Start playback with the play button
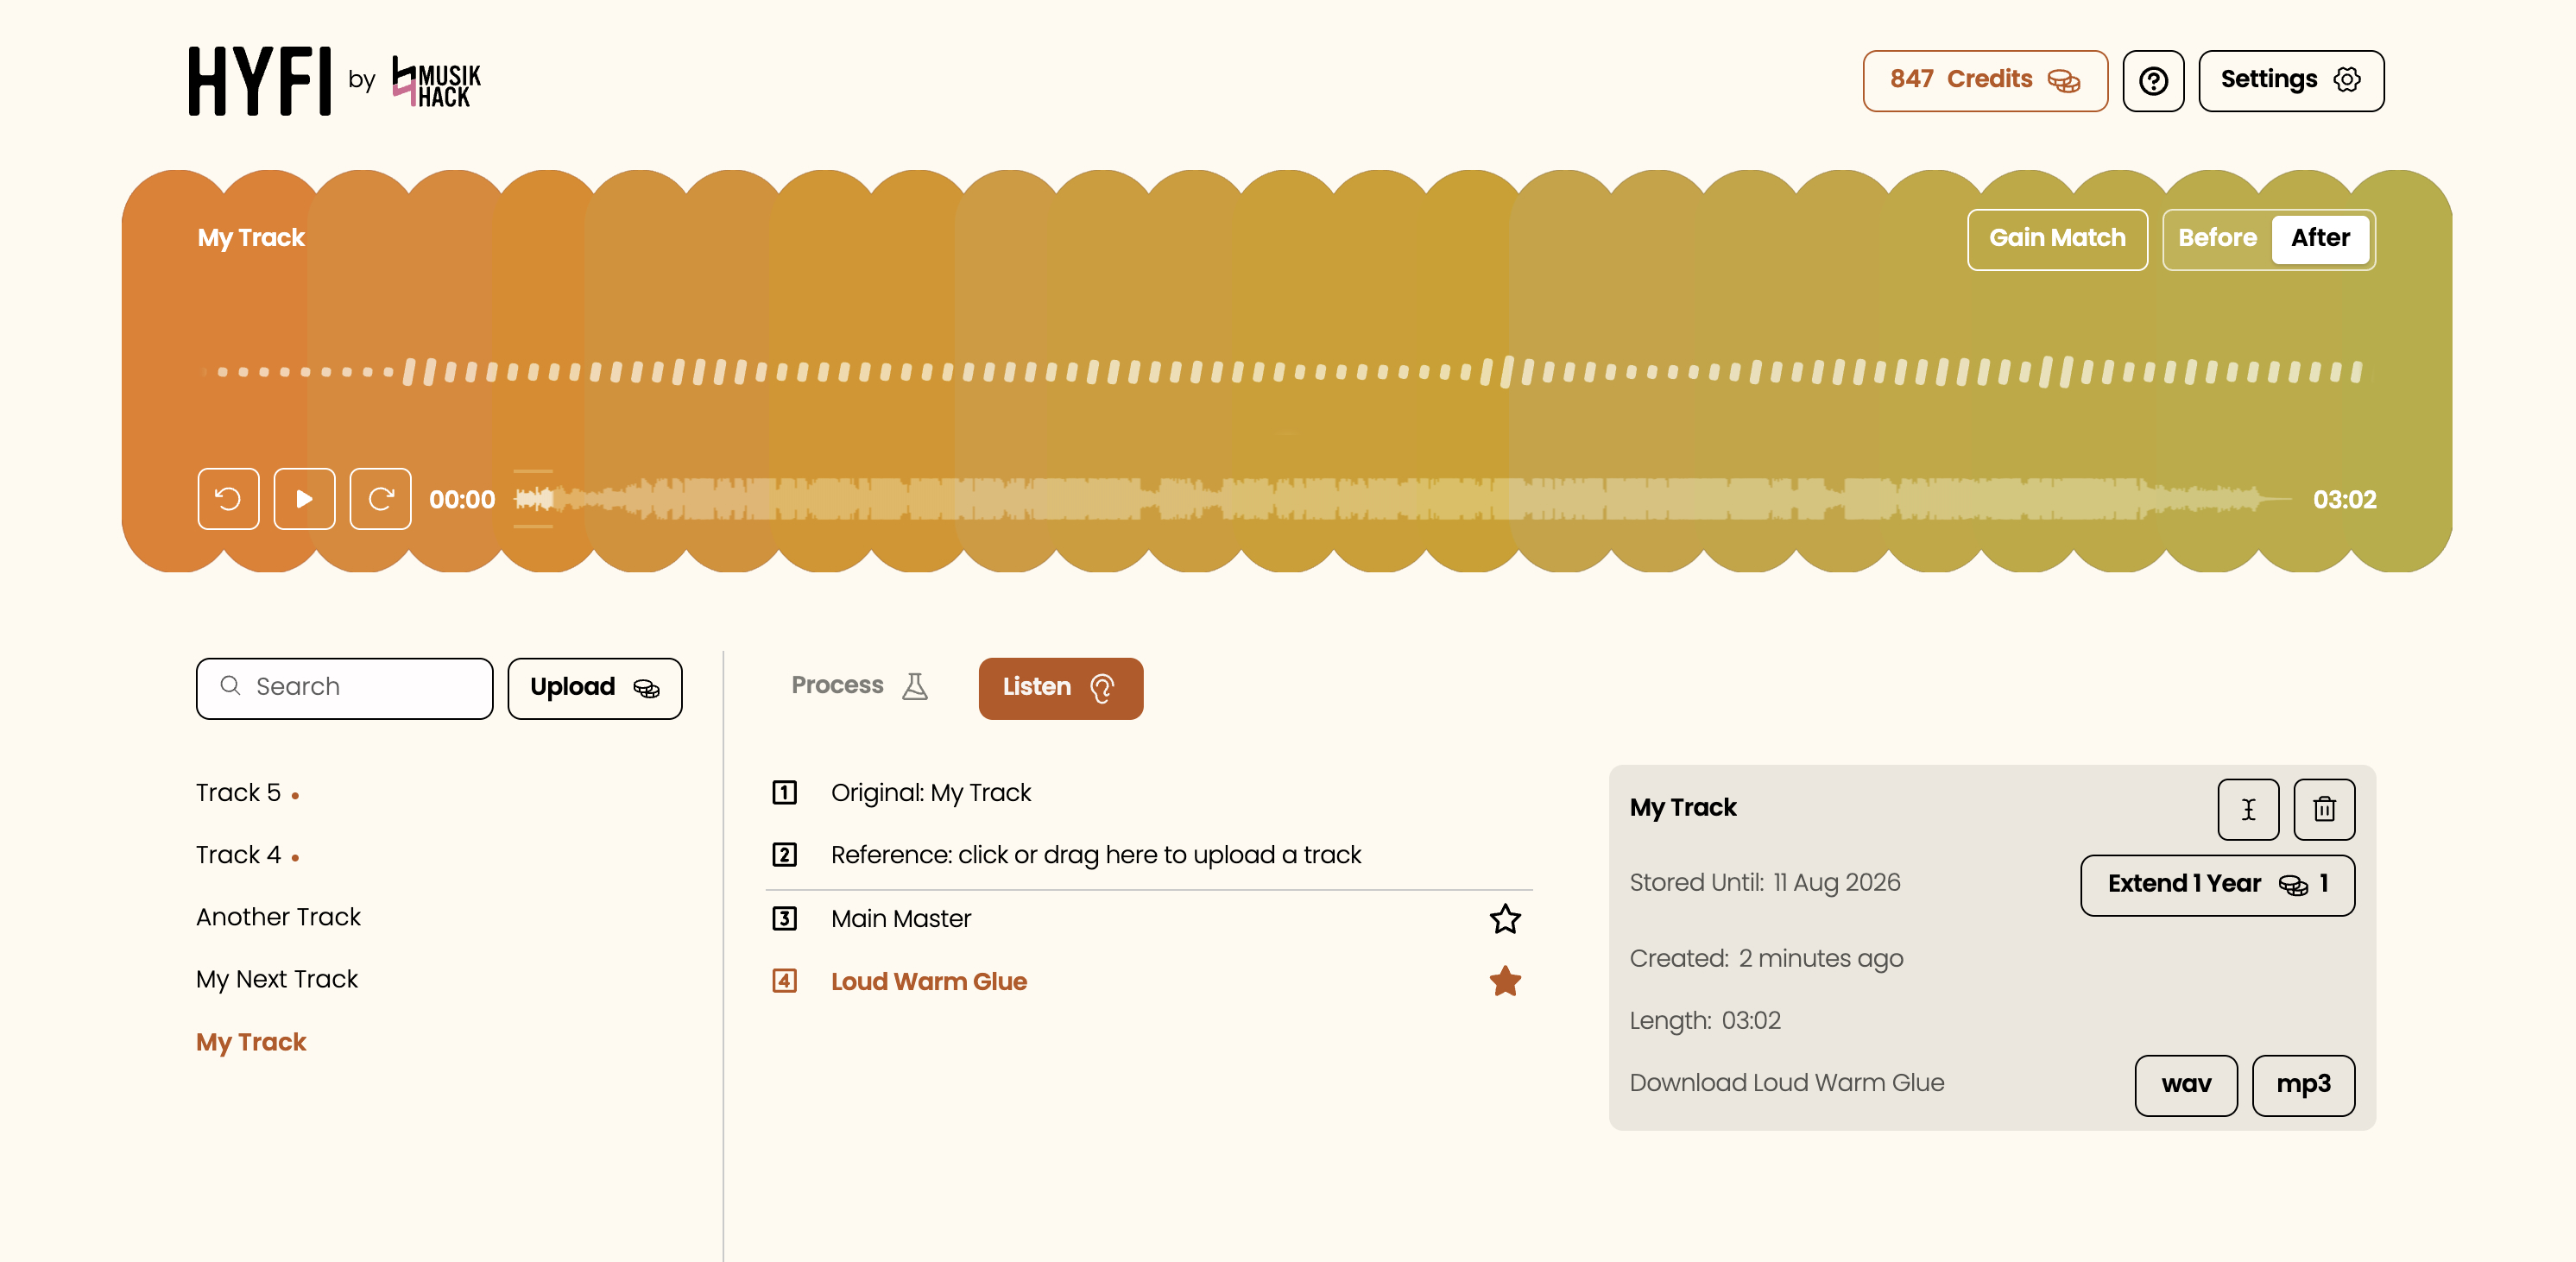 [x=304, y=499]
